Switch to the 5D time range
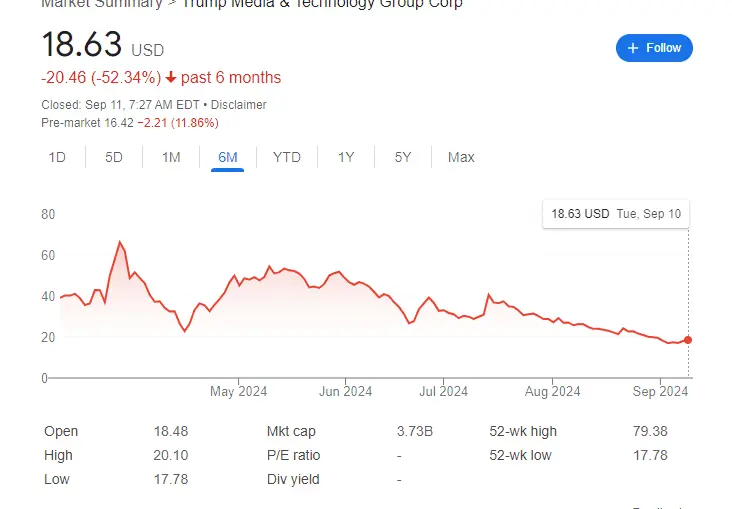732x509 pixels. coord(114,157)
